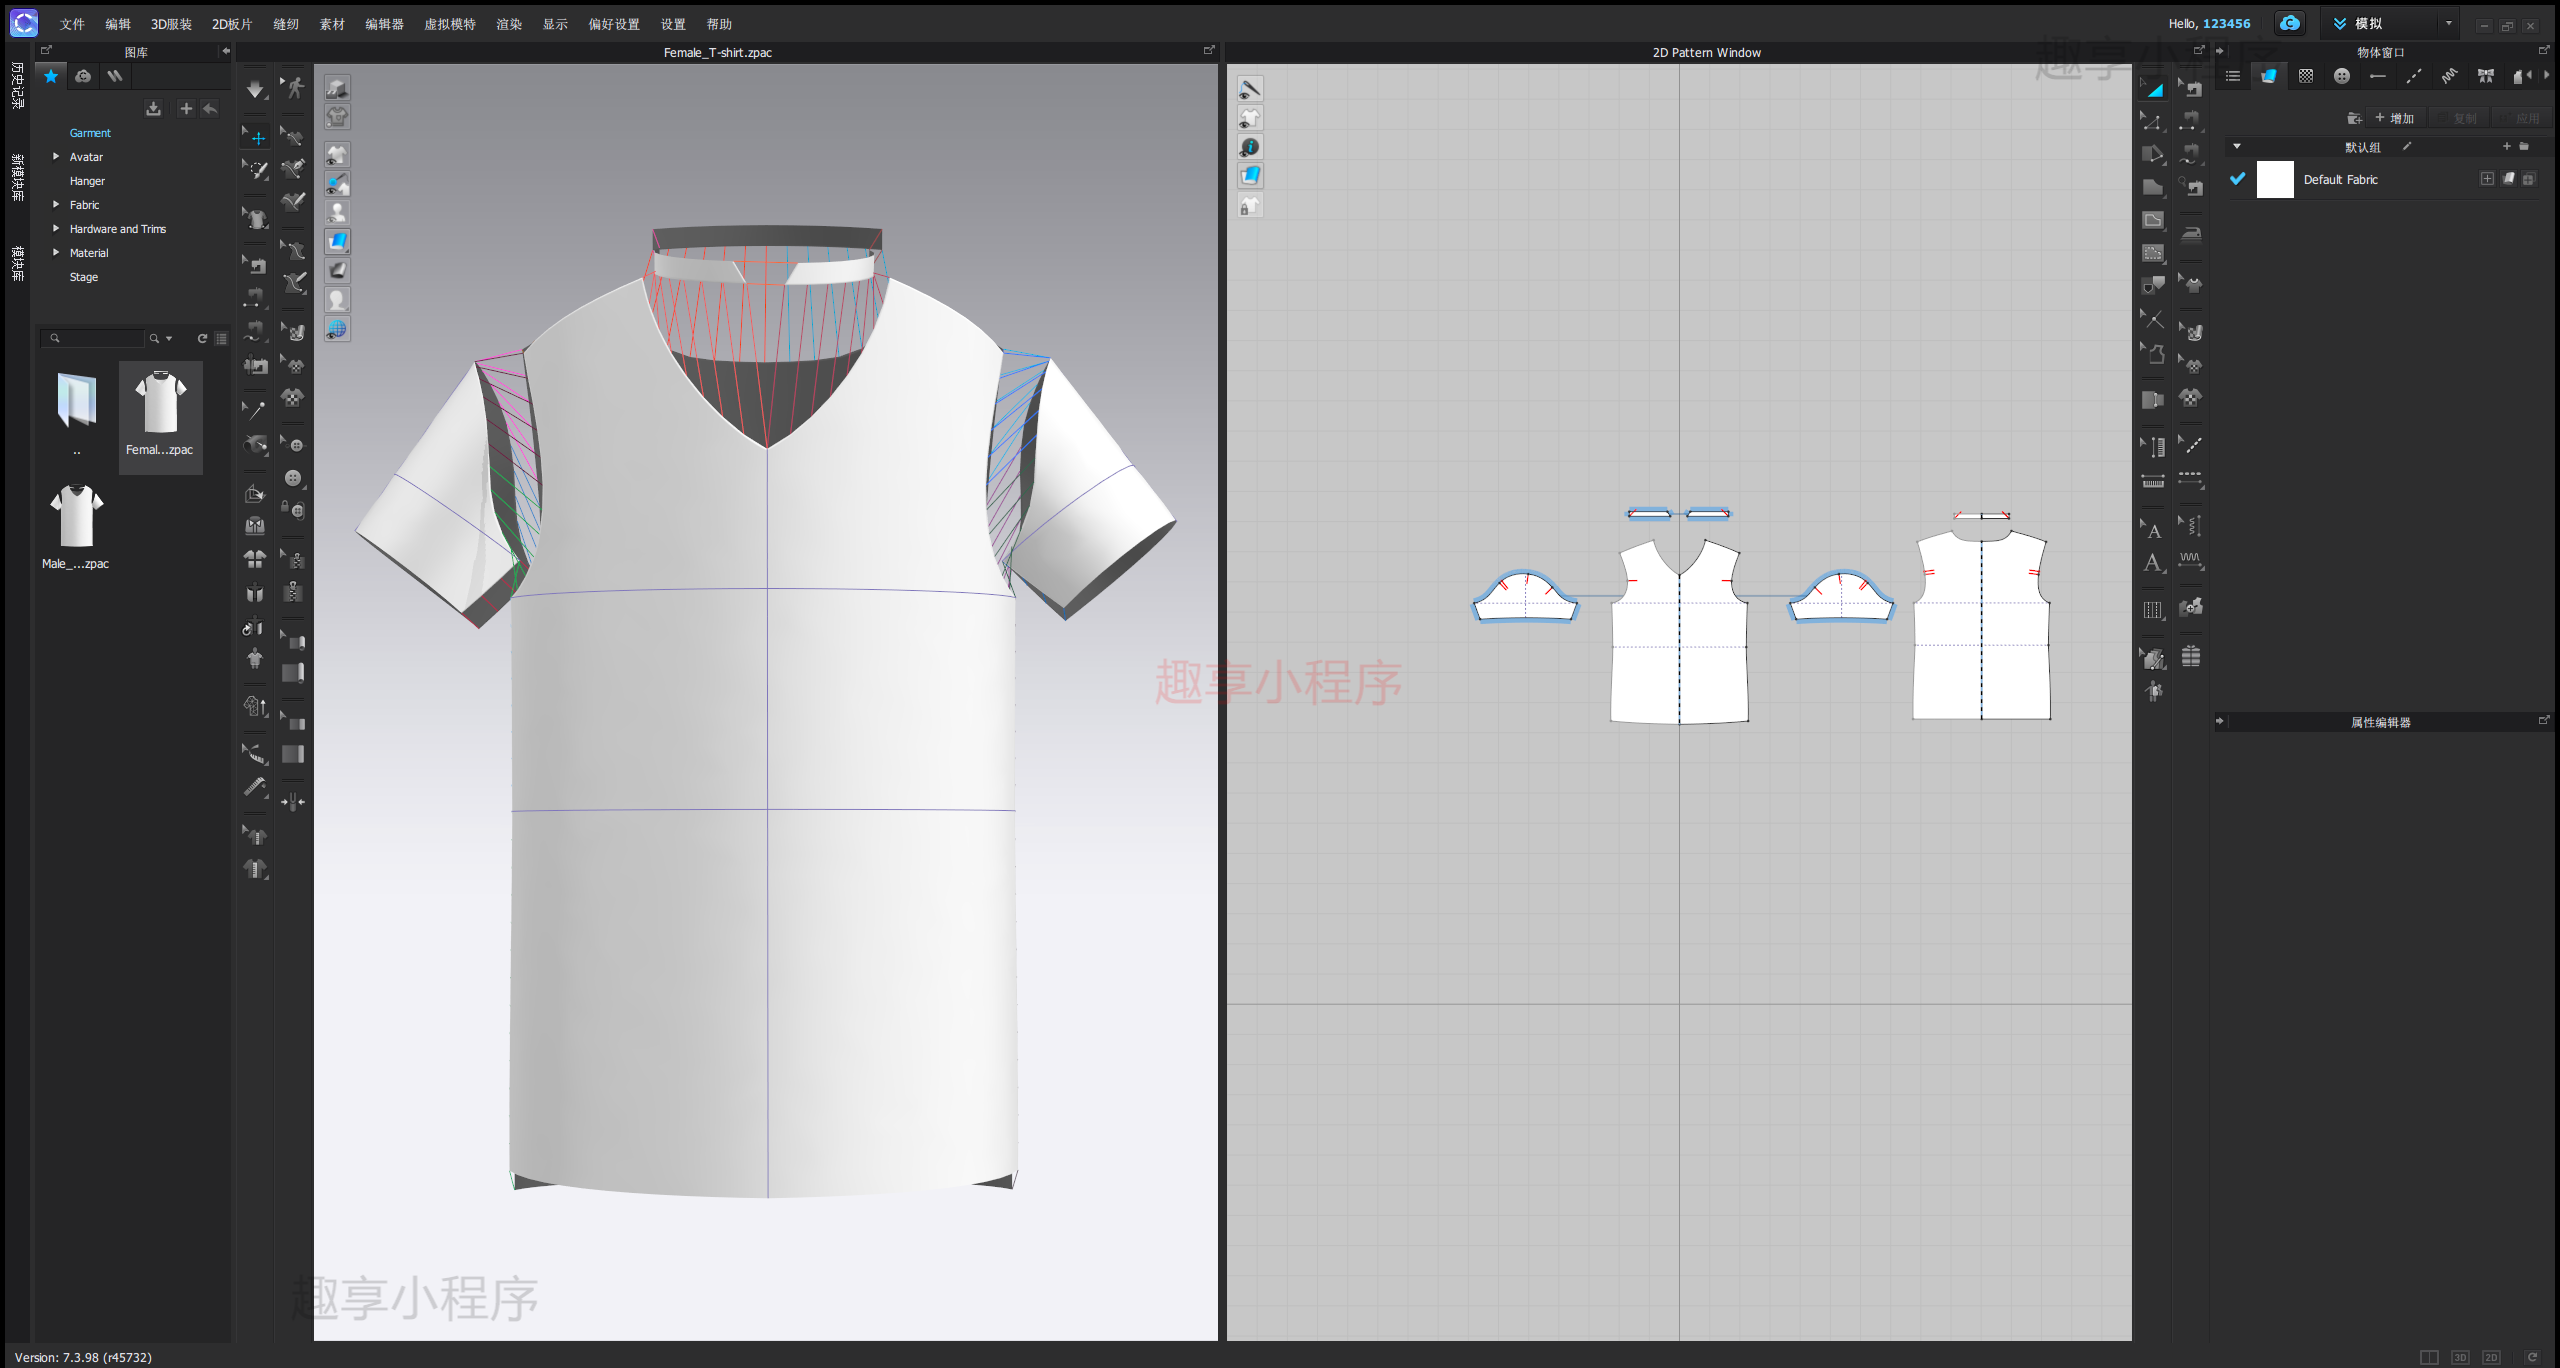Toggle 3D textured surface render style
Image resolution: width=2560 pixels, height=1368 pixels.
338,241
